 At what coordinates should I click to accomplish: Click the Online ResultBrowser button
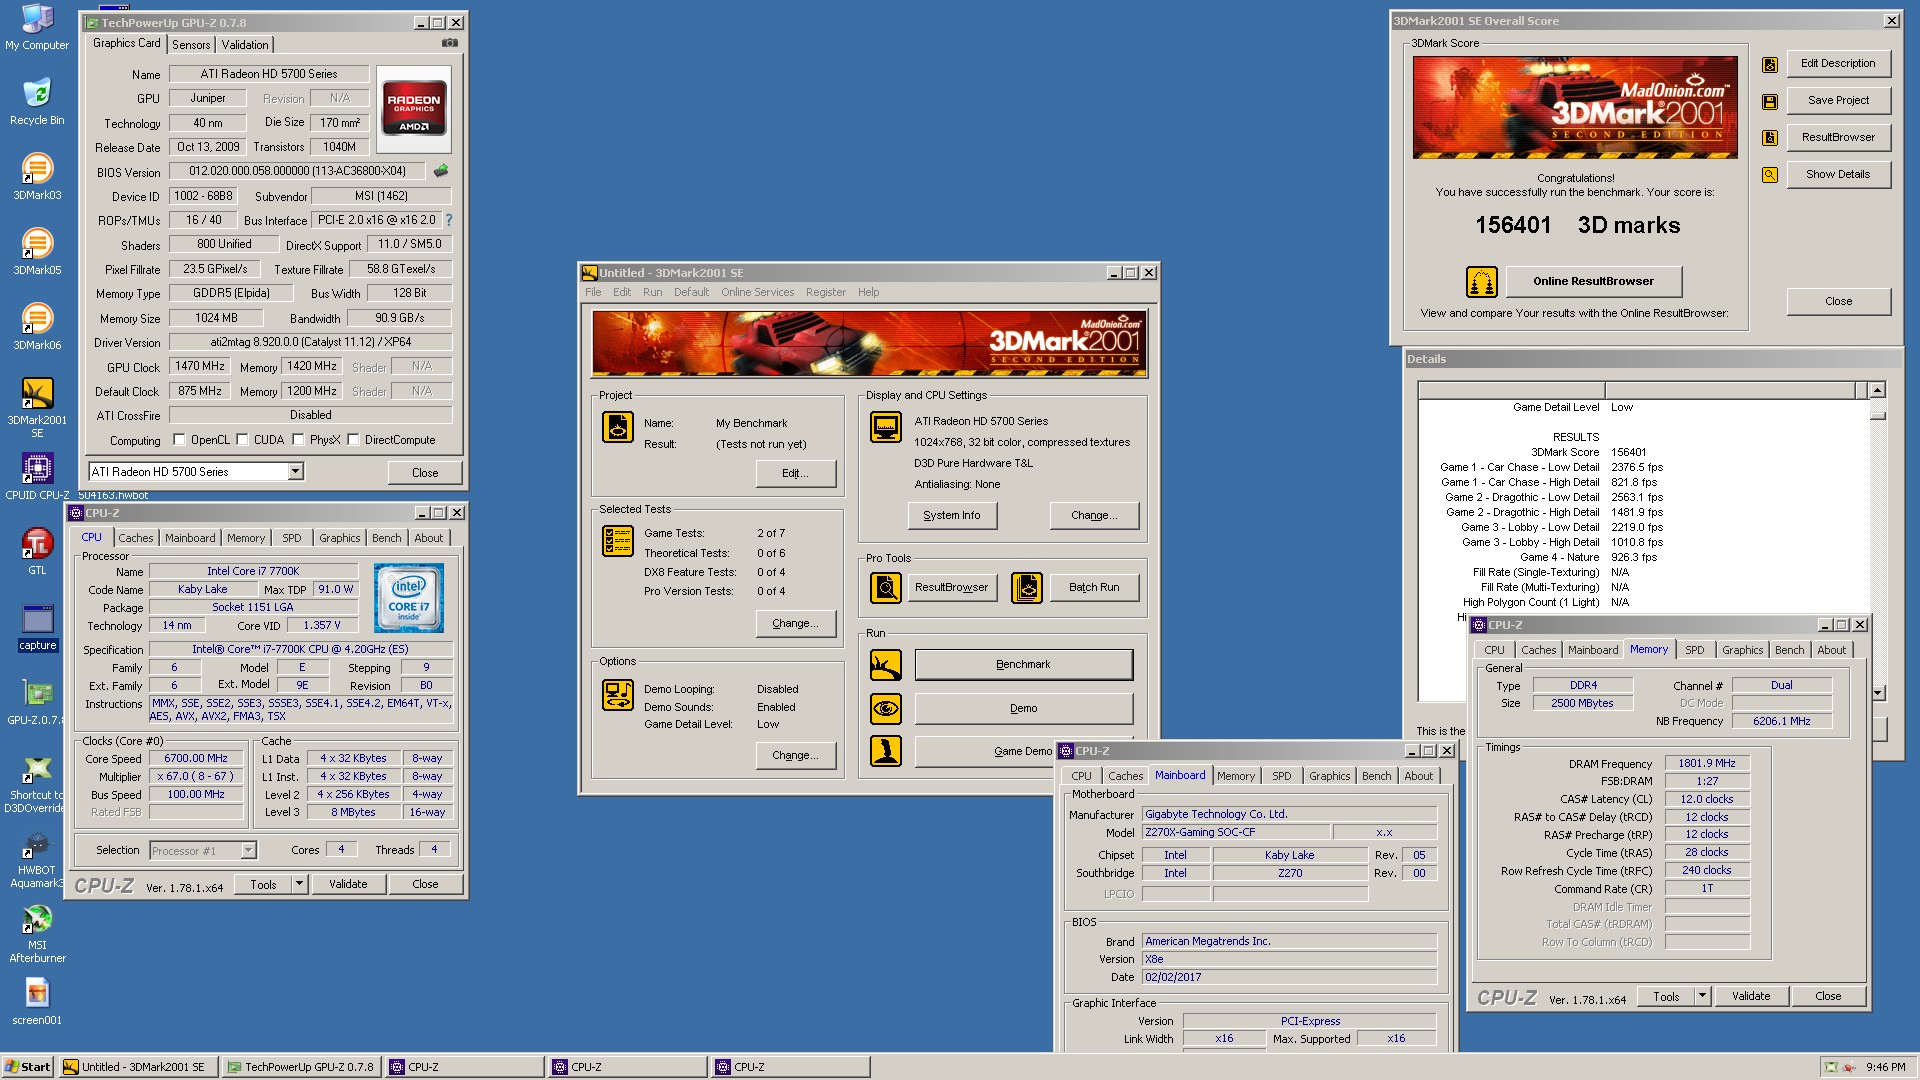click(x=1593, y=282)
